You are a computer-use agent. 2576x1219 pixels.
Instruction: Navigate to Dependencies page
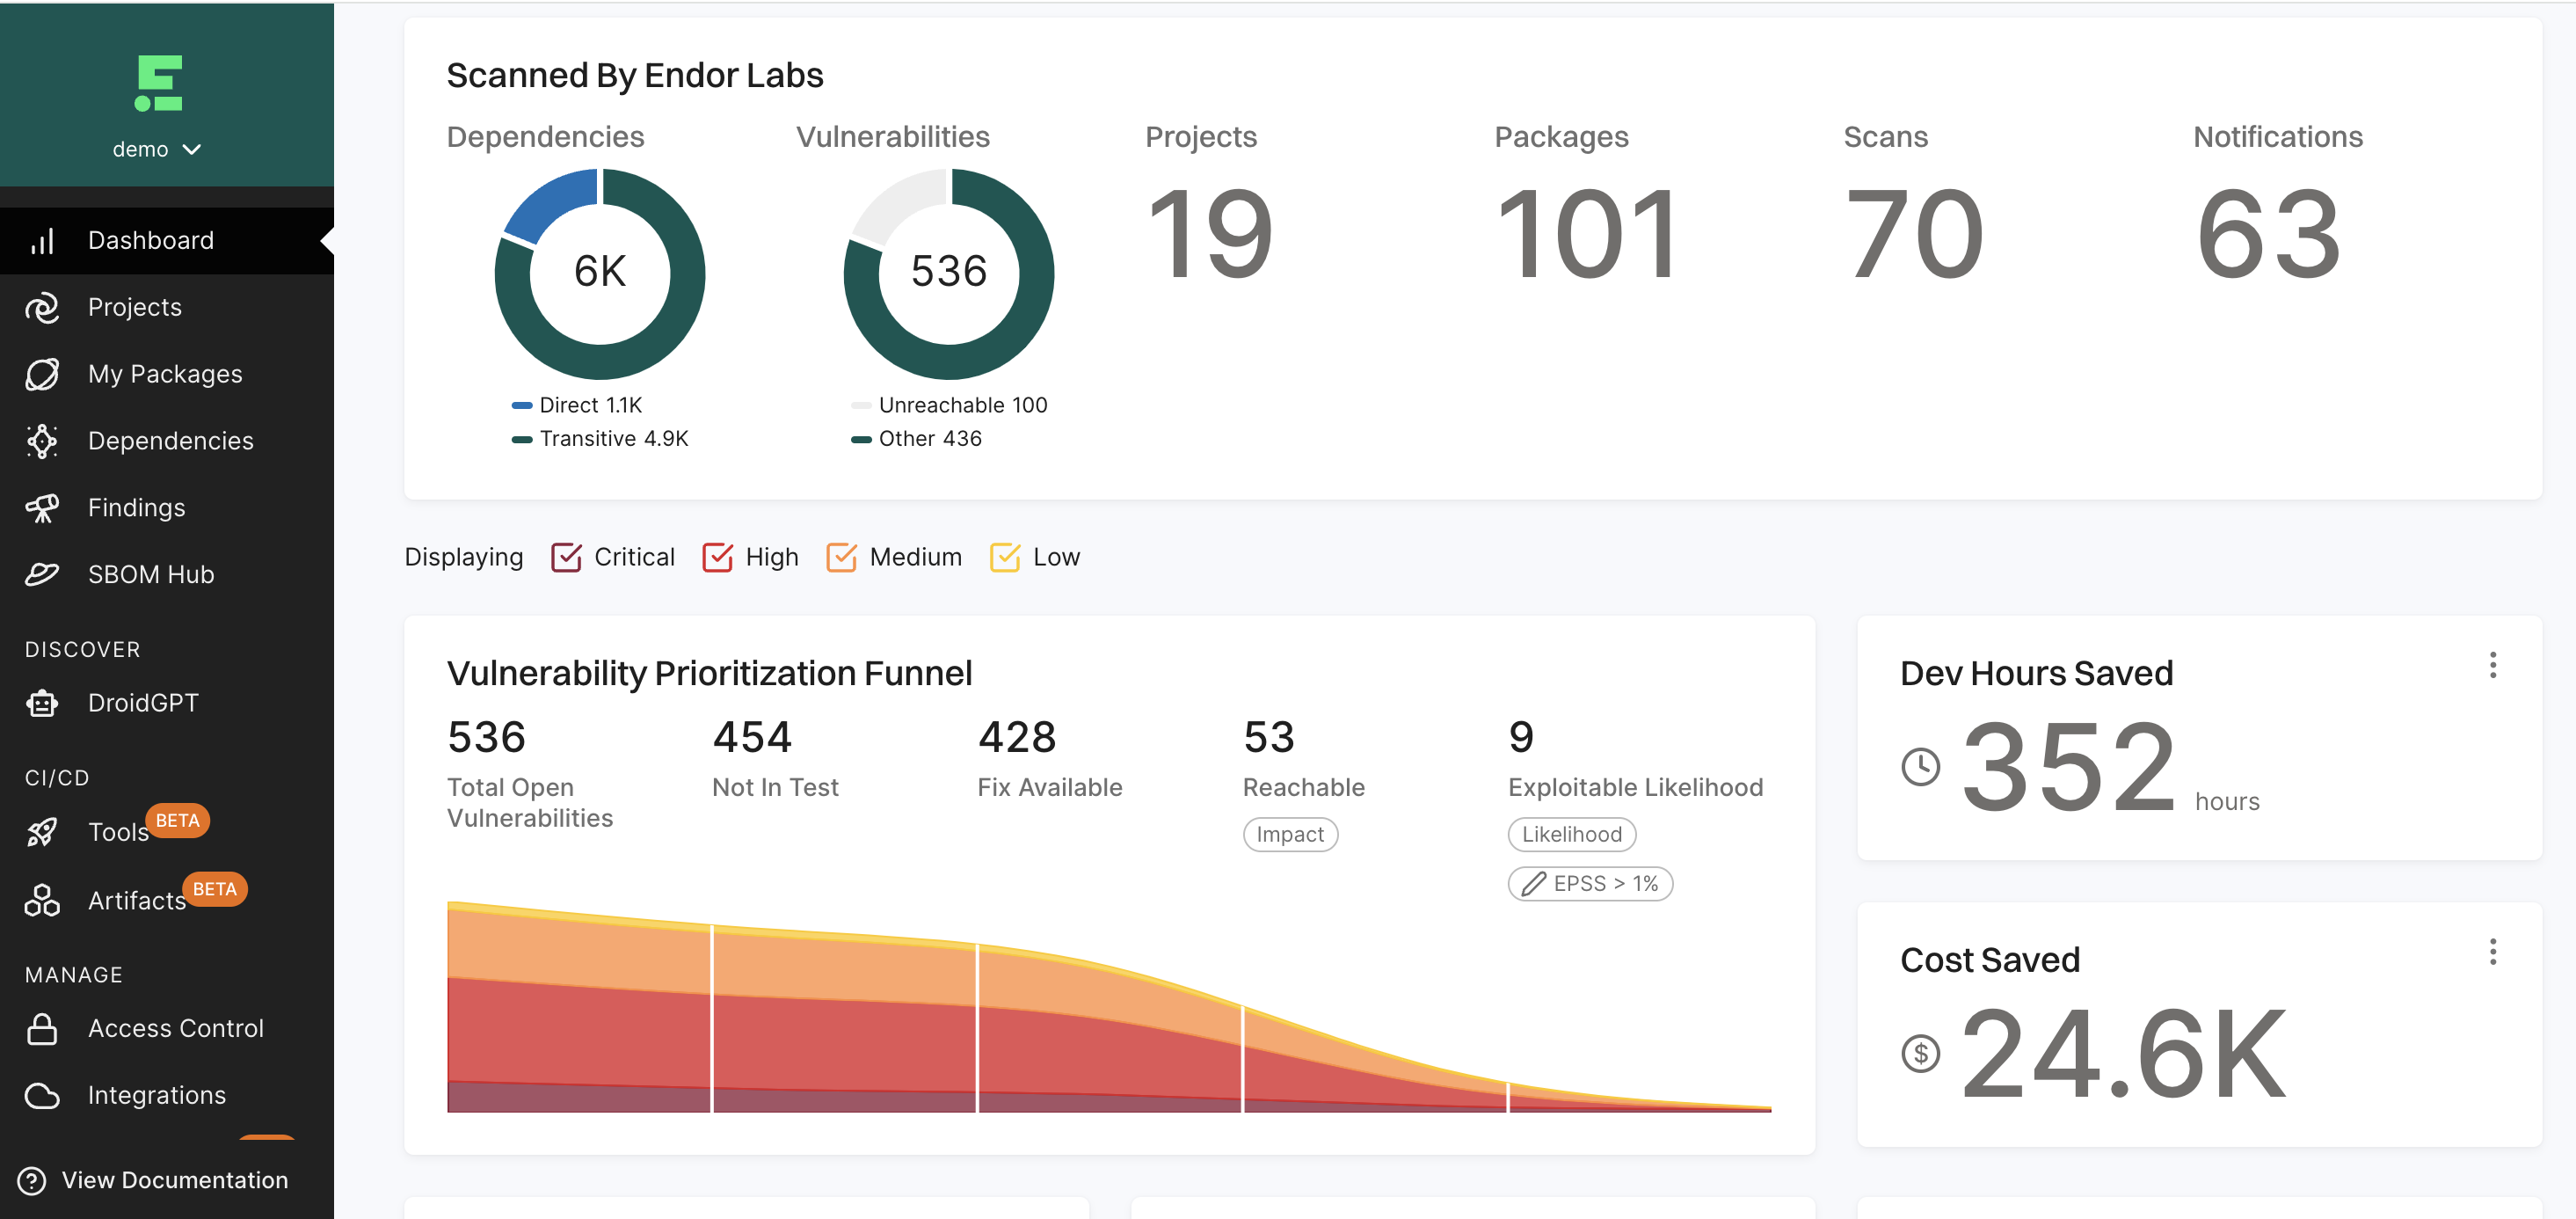click(167, 441)
